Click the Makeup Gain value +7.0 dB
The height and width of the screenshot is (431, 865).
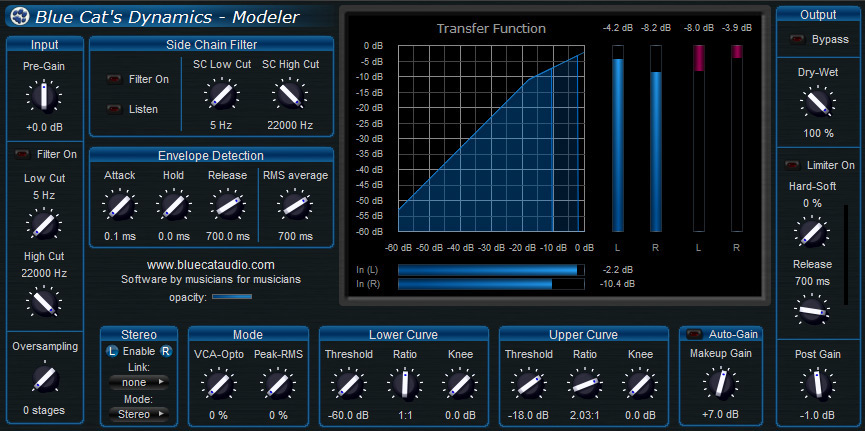(720, 414)
